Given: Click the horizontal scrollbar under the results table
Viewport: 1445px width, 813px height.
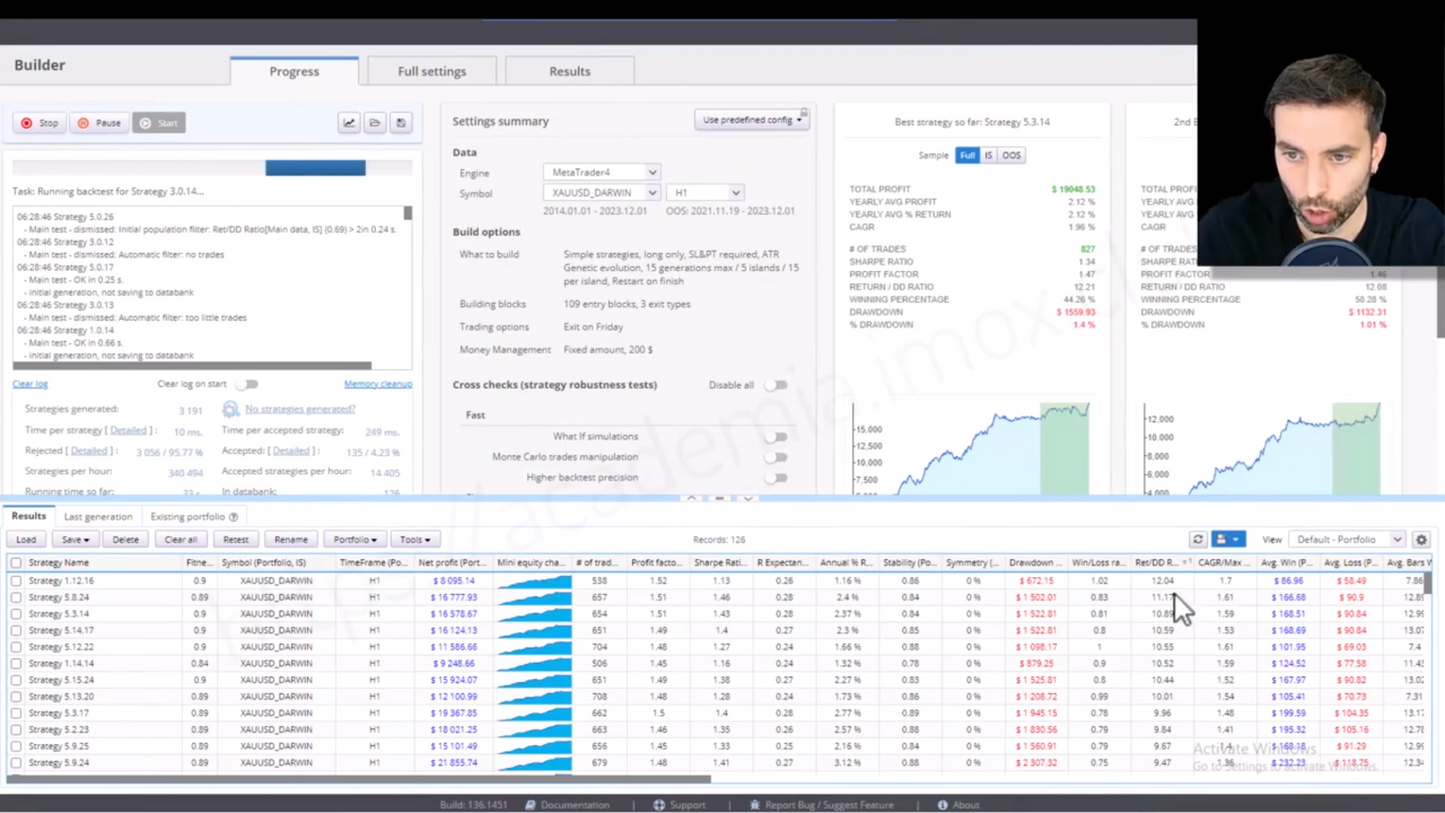Looking at the screenshot, I should (358, 778).
